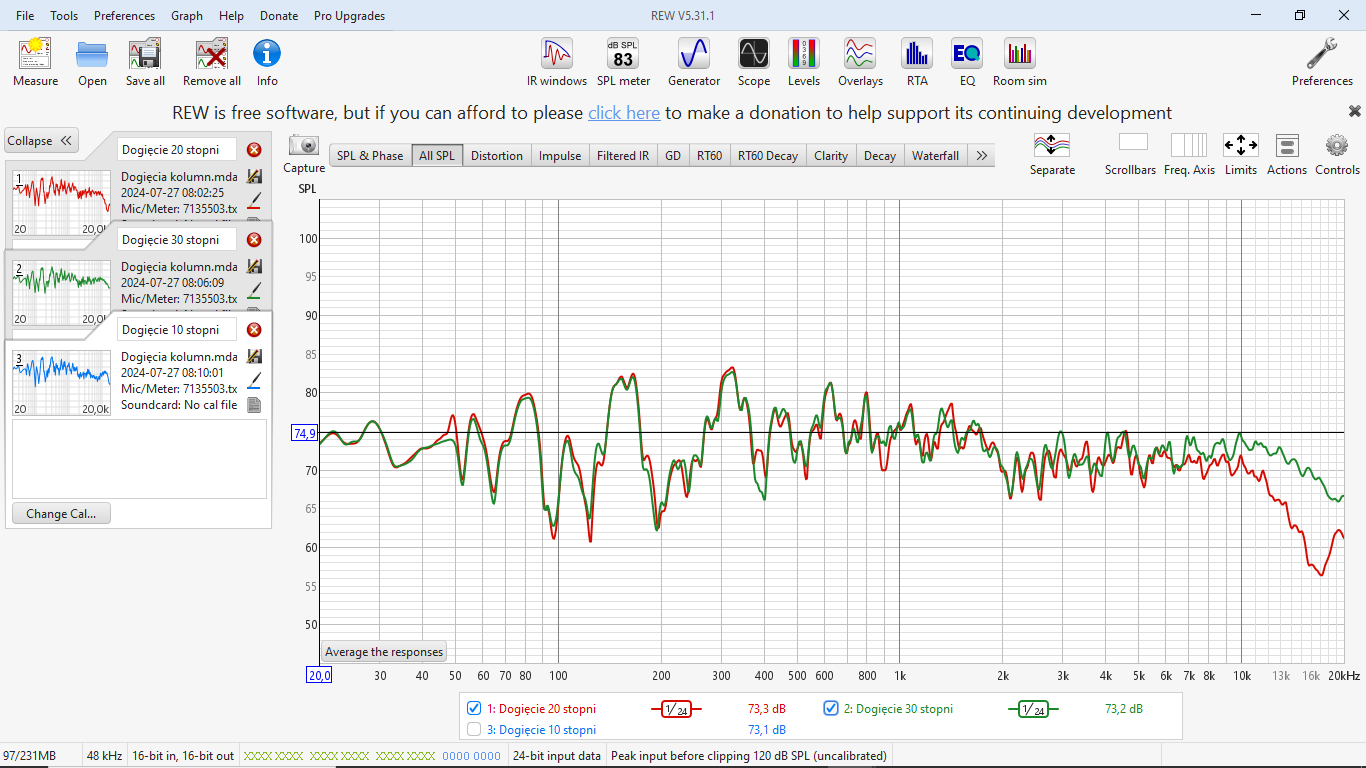Open a measurement file via Open icon

point(92,62)
